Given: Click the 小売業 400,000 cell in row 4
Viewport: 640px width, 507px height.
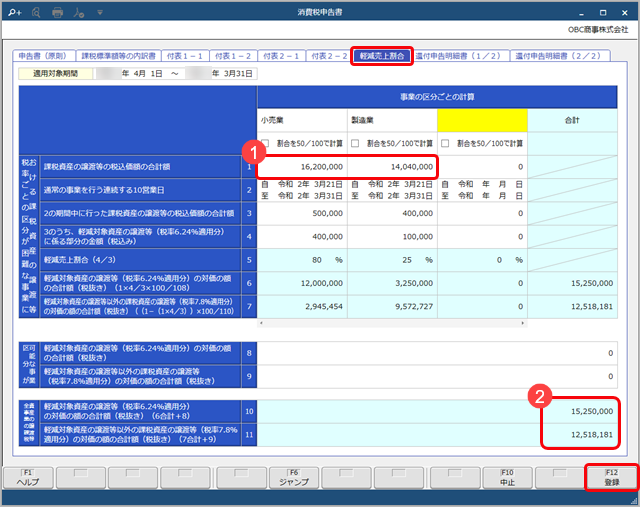Looking at the screenshot, I should click(x=302, y=236).
